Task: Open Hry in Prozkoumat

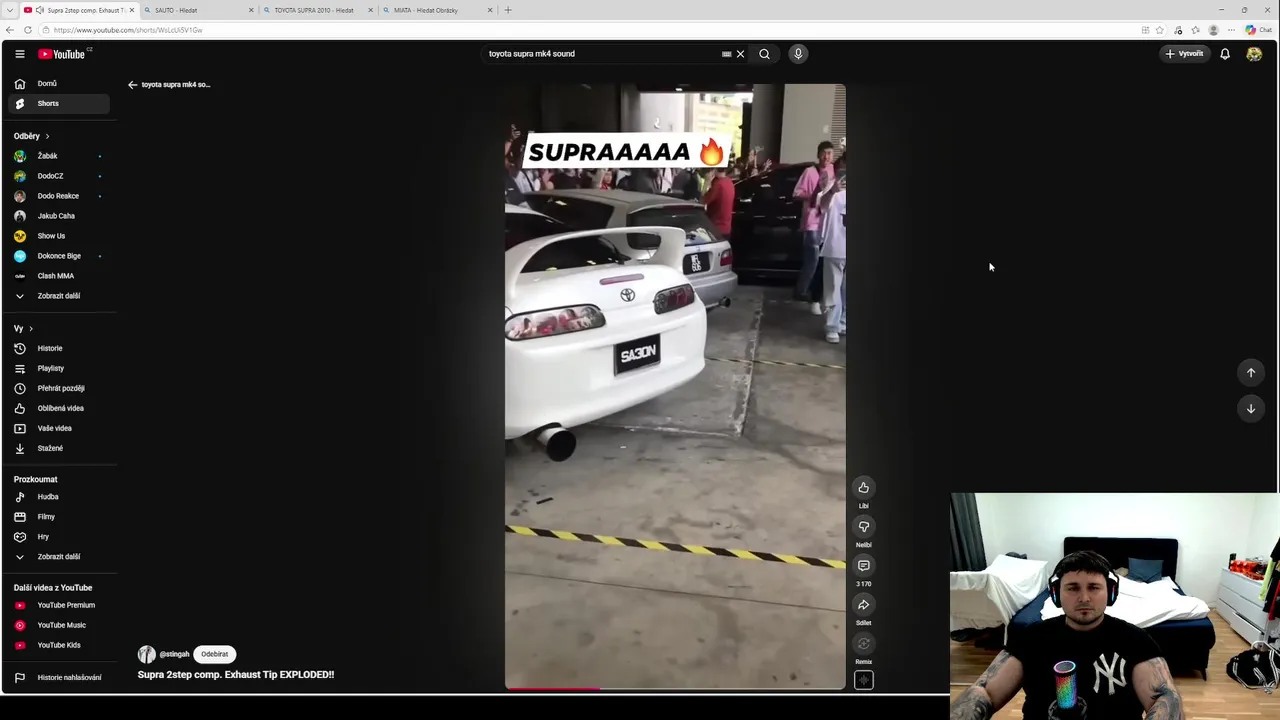Action: tap(59, 537)
